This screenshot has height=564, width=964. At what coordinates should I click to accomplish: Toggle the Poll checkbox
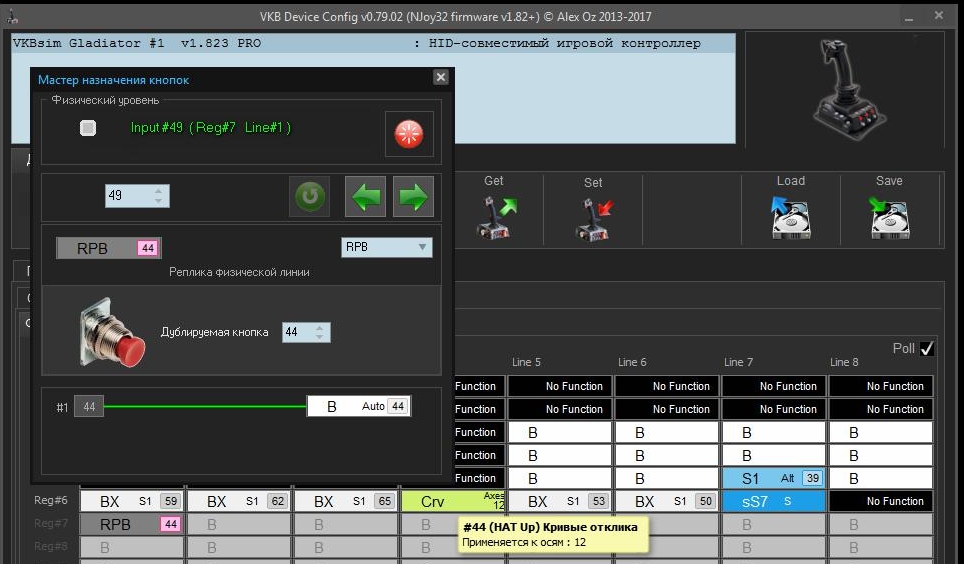(926, 349)
